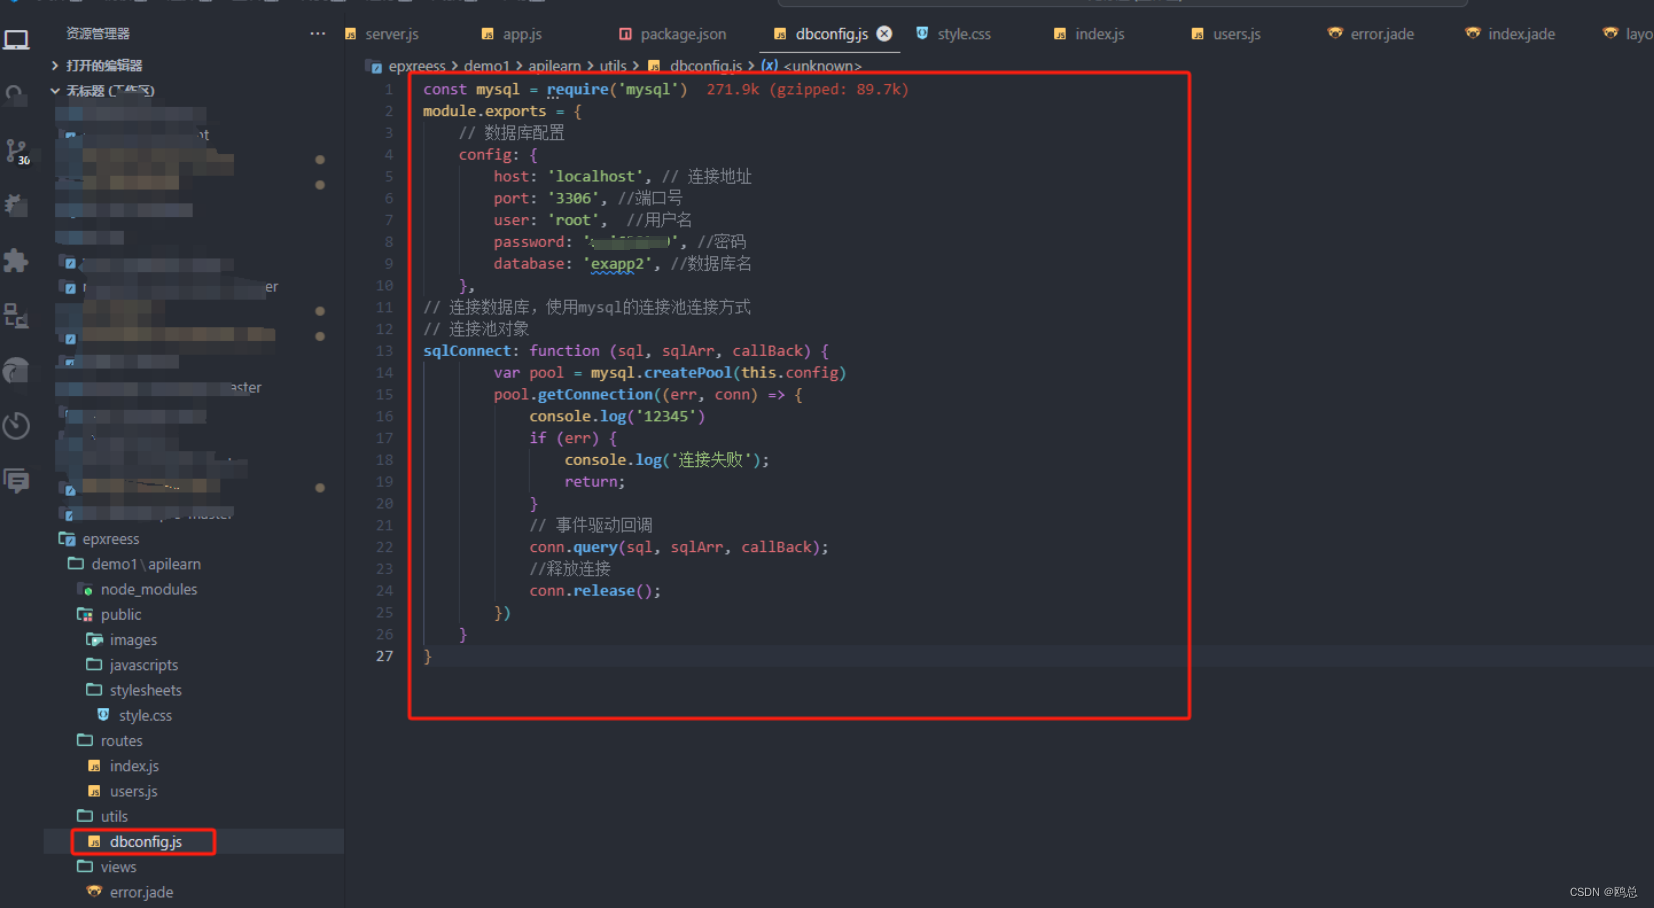Switch to the index.jade tab
The width and height of the screenshot is (1654, 908).
[x=1510, y=34]
